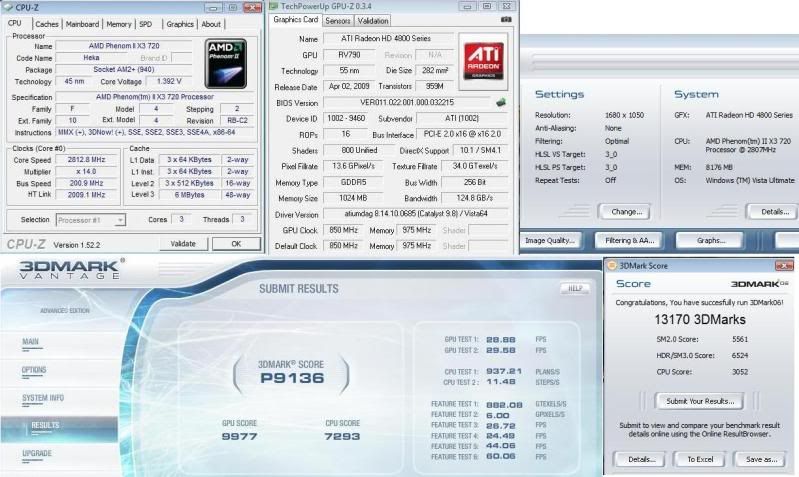Screen dimensions: 799x477
Task: Open the Mainboard tab in CPU-Z
Action: (x=82, y=24)
